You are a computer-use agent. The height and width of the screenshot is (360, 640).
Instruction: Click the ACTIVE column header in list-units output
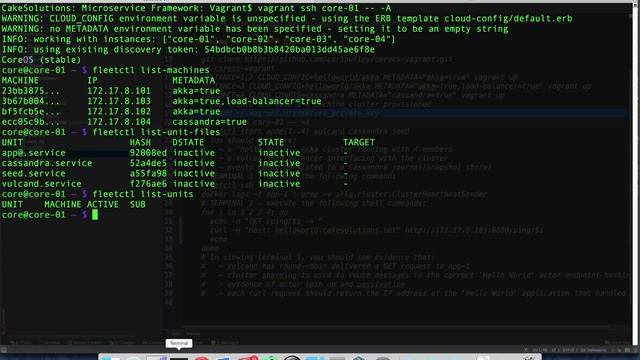[x=103, y=204]
